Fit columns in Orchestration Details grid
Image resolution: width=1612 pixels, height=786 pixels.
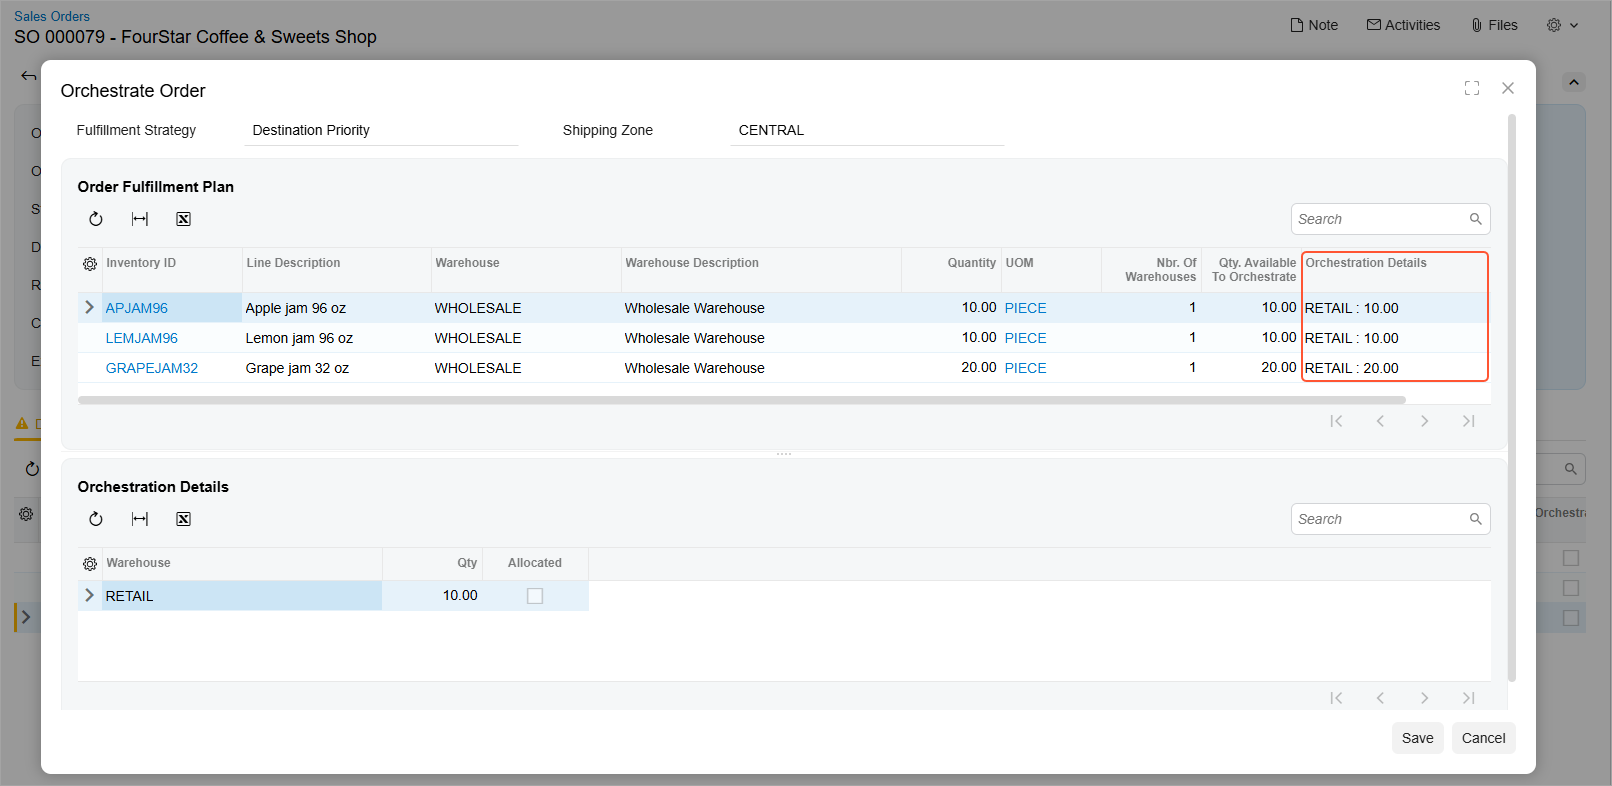click(140, 519)
